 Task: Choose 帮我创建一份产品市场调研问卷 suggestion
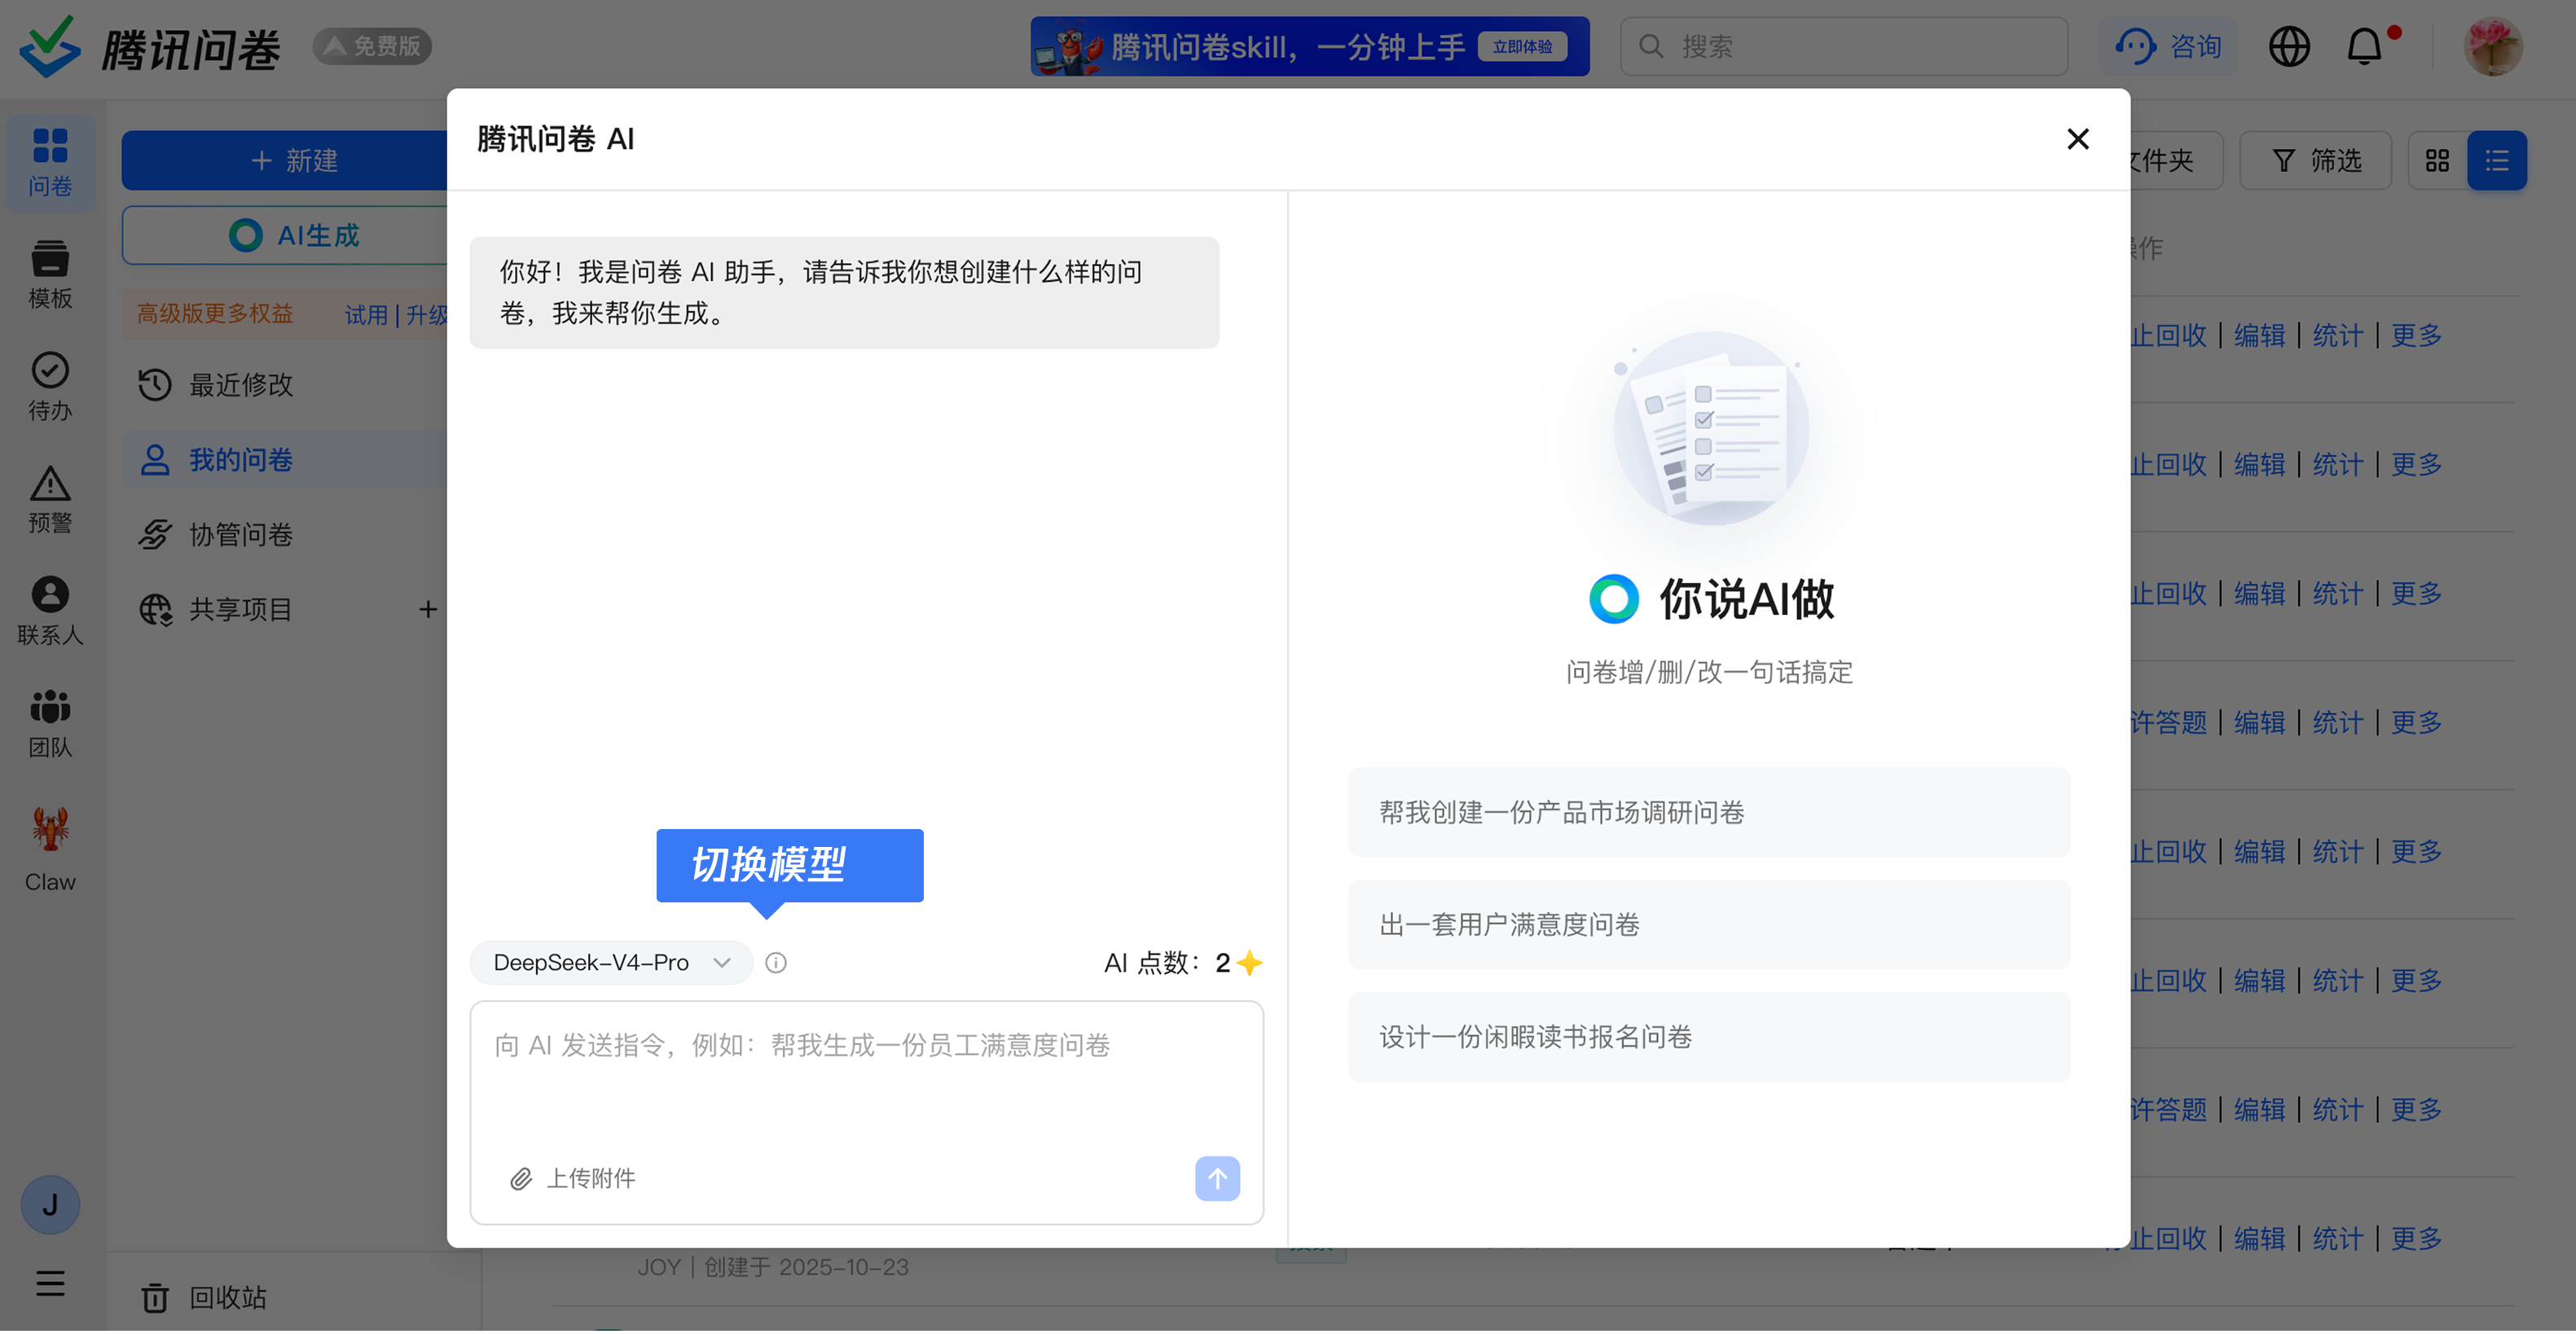1709,813
